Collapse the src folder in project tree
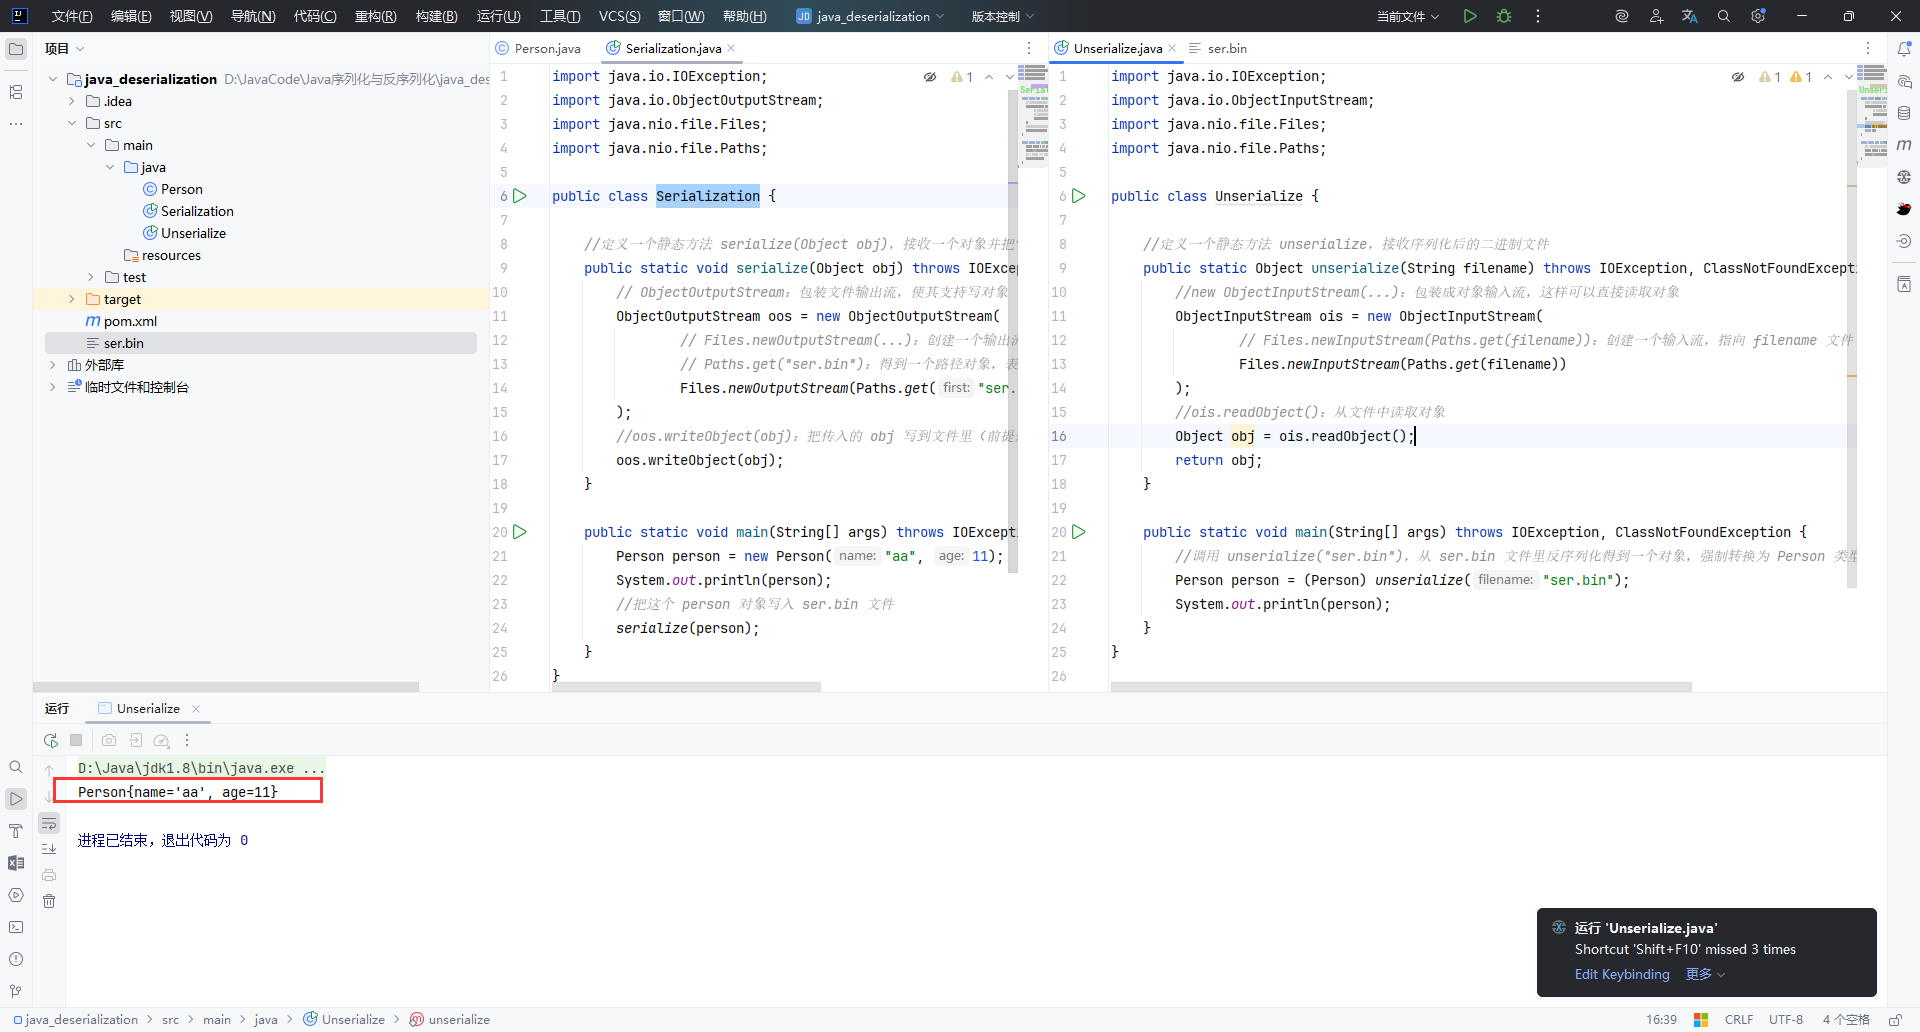Viewport: 1920px width, 1032px height. point(72,123)
